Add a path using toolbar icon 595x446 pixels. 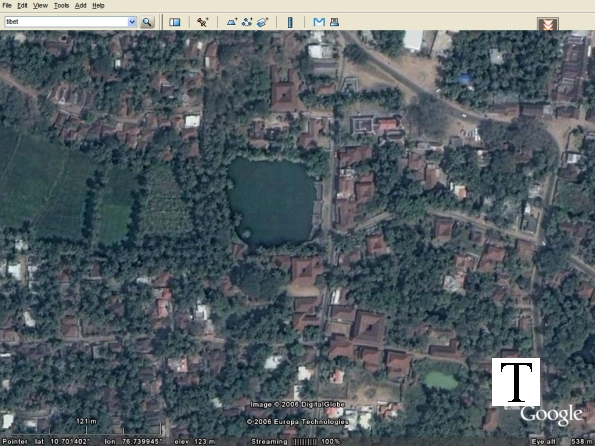pos(247,22)
